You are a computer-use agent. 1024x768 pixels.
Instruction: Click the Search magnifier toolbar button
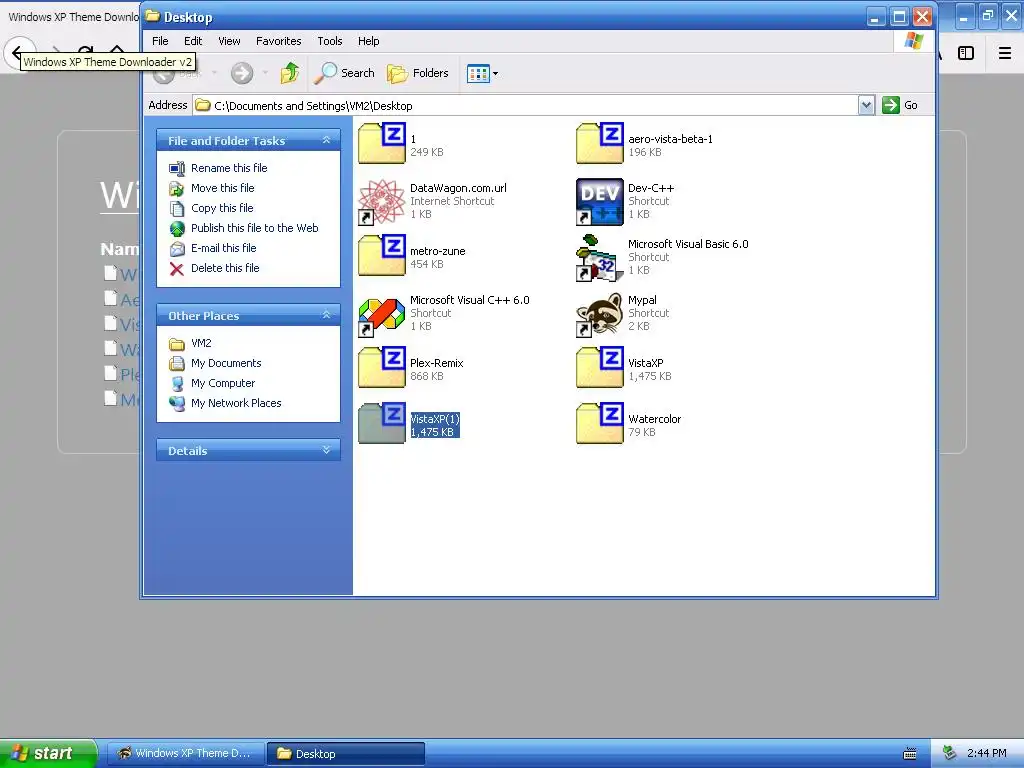pyautogui.click(x=344, y=73)
